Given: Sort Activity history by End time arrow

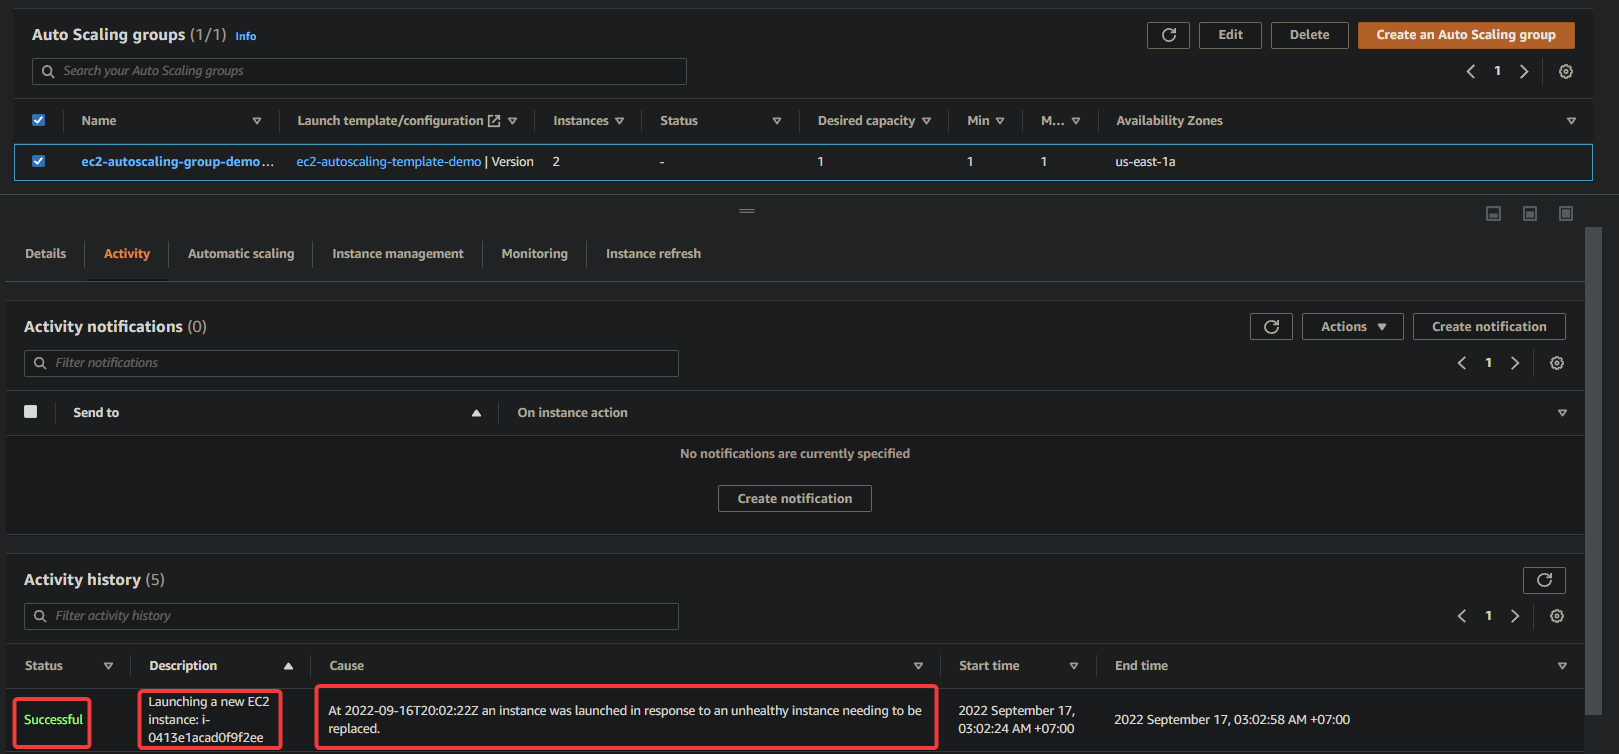Looking at the screenshot, I should (x=1562, y=666).
